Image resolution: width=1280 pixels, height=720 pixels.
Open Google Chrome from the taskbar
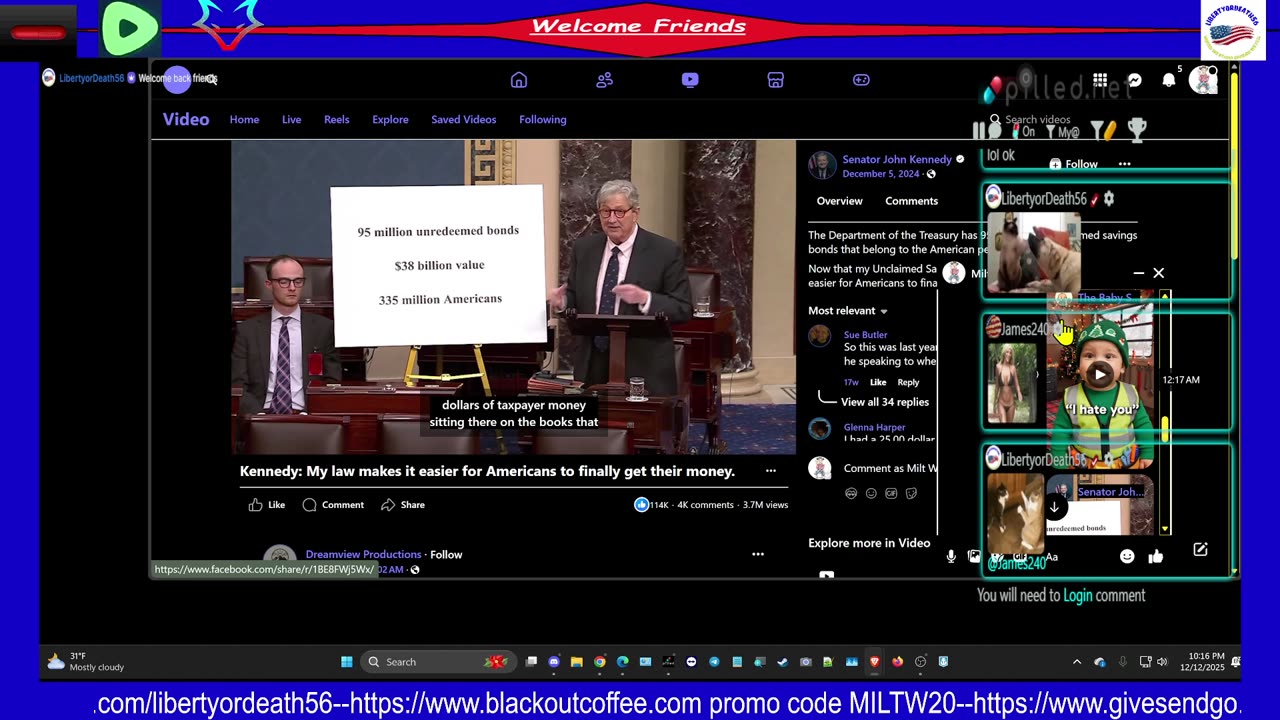click(x=599, y=662)
